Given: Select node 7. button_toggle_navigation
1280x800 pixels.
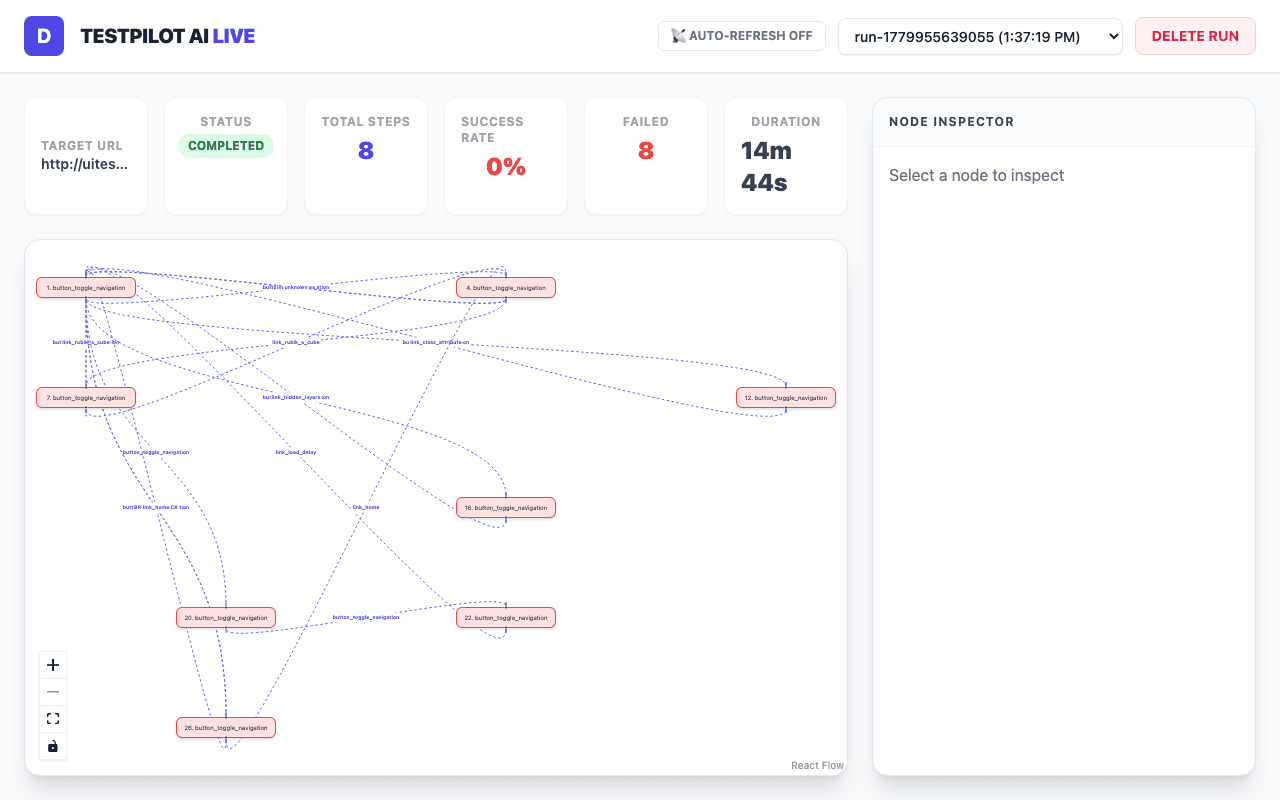Looking at the screenshot, I should 86,398.
